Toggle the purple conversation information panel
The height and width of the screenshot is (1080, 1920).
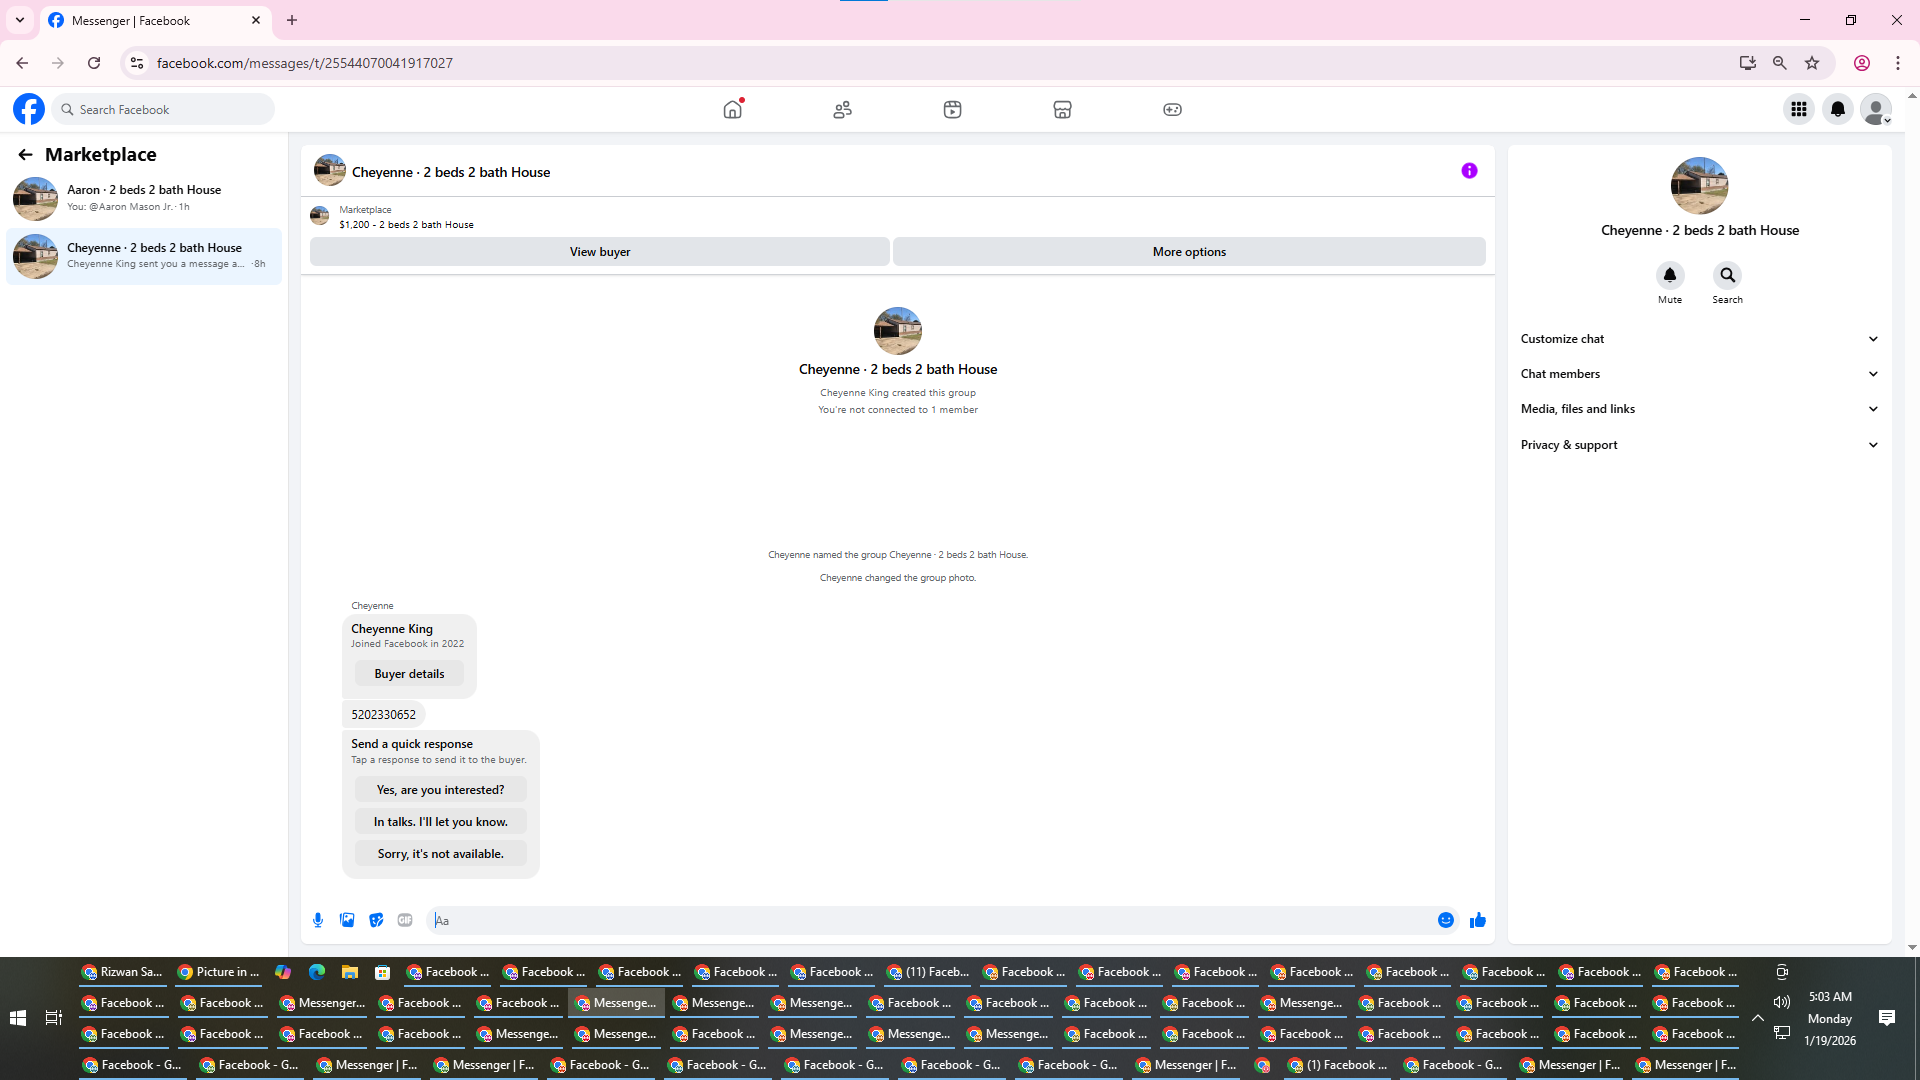click(1469, 171)
